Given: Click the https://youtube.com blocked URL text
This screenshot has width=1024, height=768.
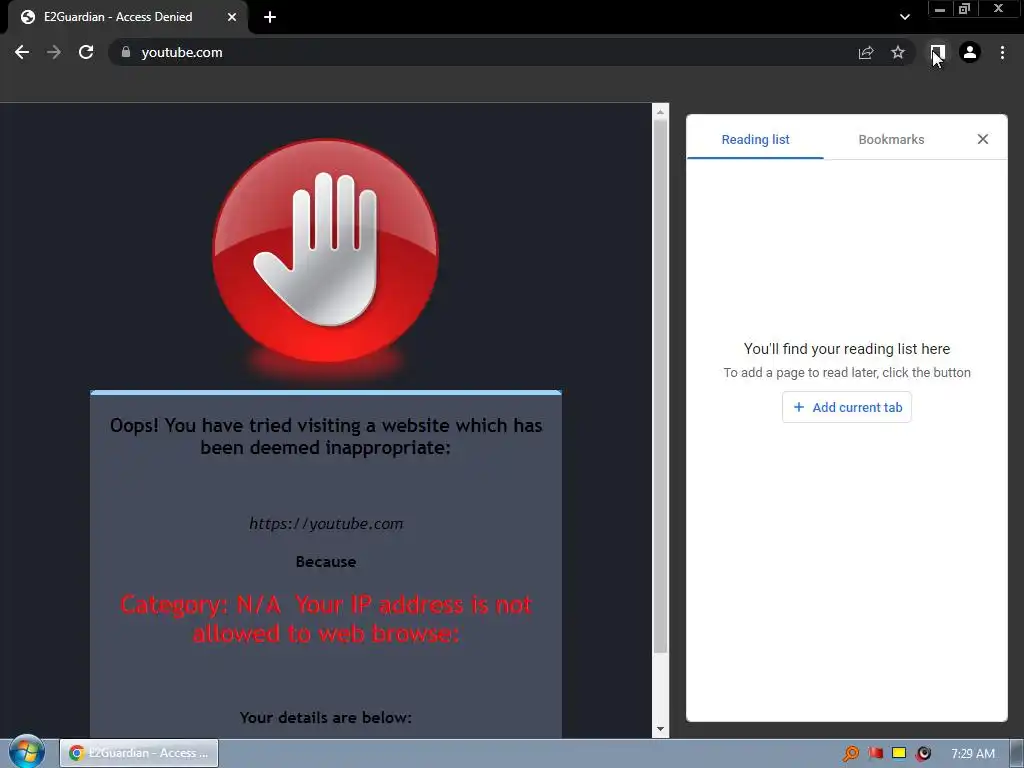Looking at the screenshot, I should coord(326,524).
